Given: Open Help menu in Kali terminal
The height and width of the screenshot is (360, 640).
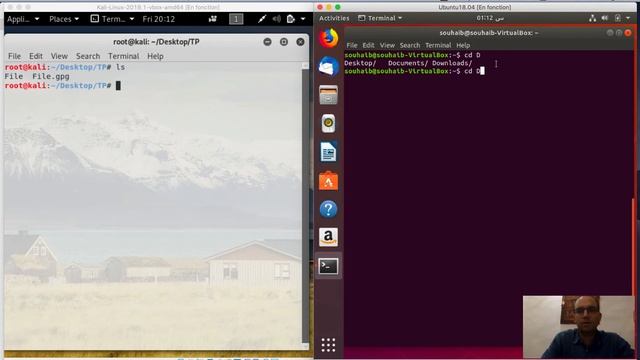Looking at the screenshot, I should (x=155, y=56).
